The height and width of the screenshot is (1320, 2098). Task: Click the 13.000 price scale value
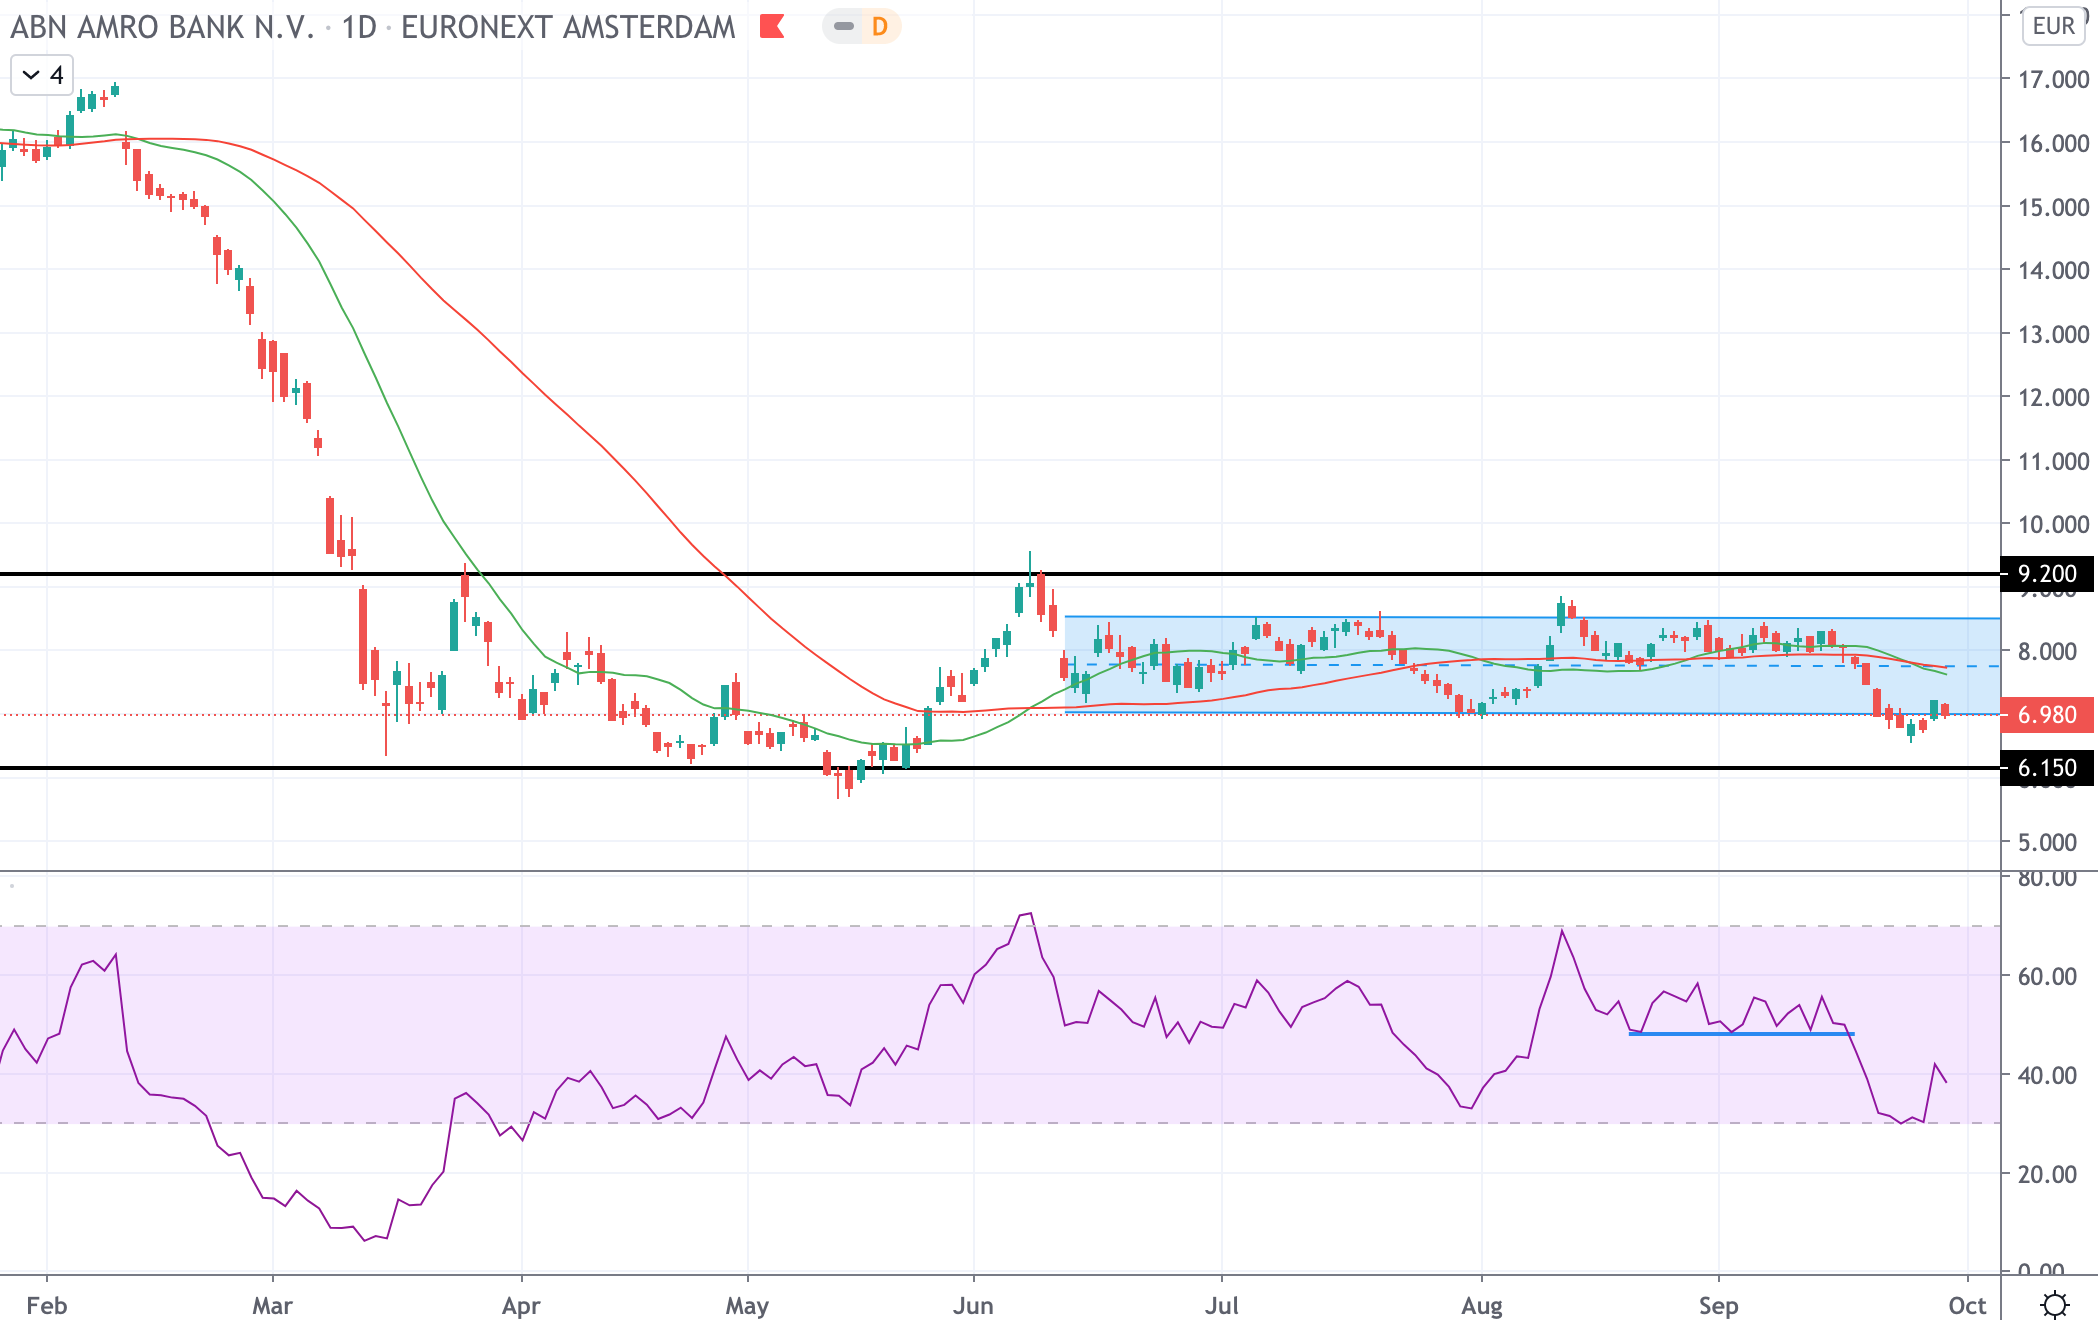[2053, 334]
